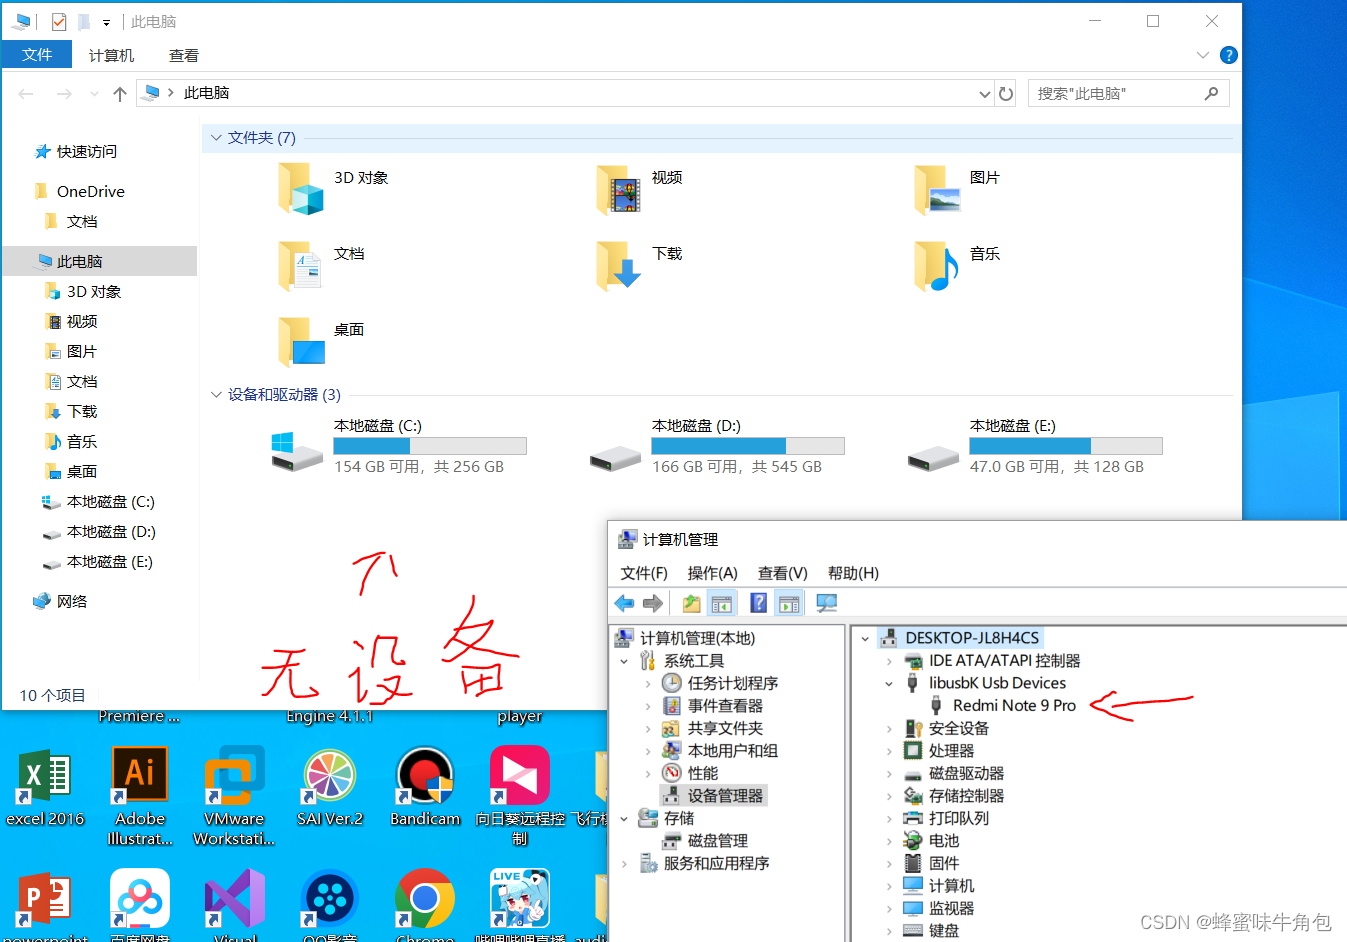Open the 桌面 folder in main pane
Image resolution: width=1347 pixels, height=942 pixels.
pyautogui.click(x=300, y=341)
